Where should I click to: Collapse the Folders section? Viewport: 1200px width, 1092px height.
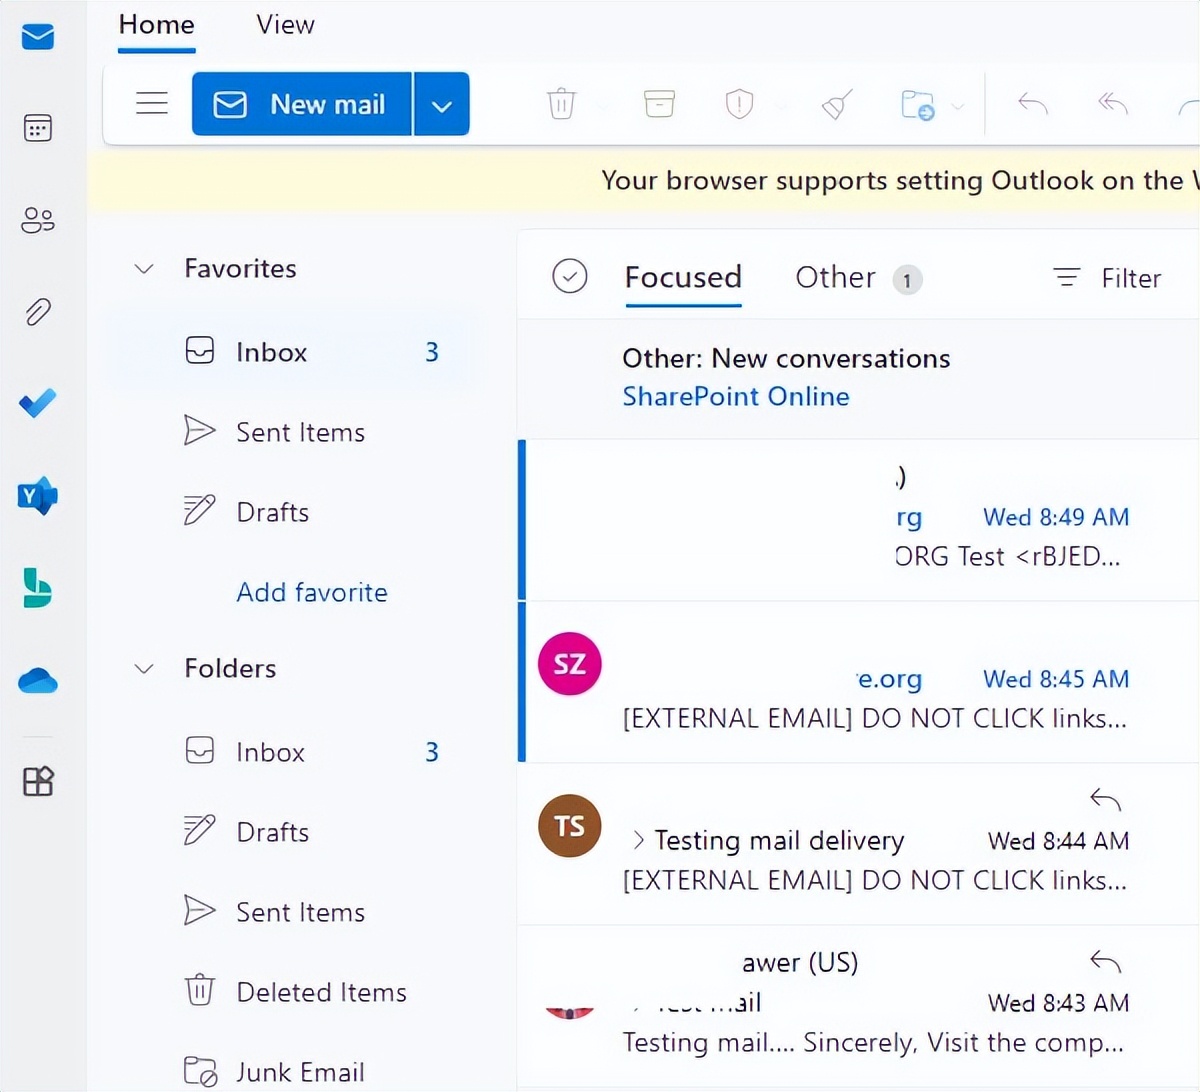point(143,668)
